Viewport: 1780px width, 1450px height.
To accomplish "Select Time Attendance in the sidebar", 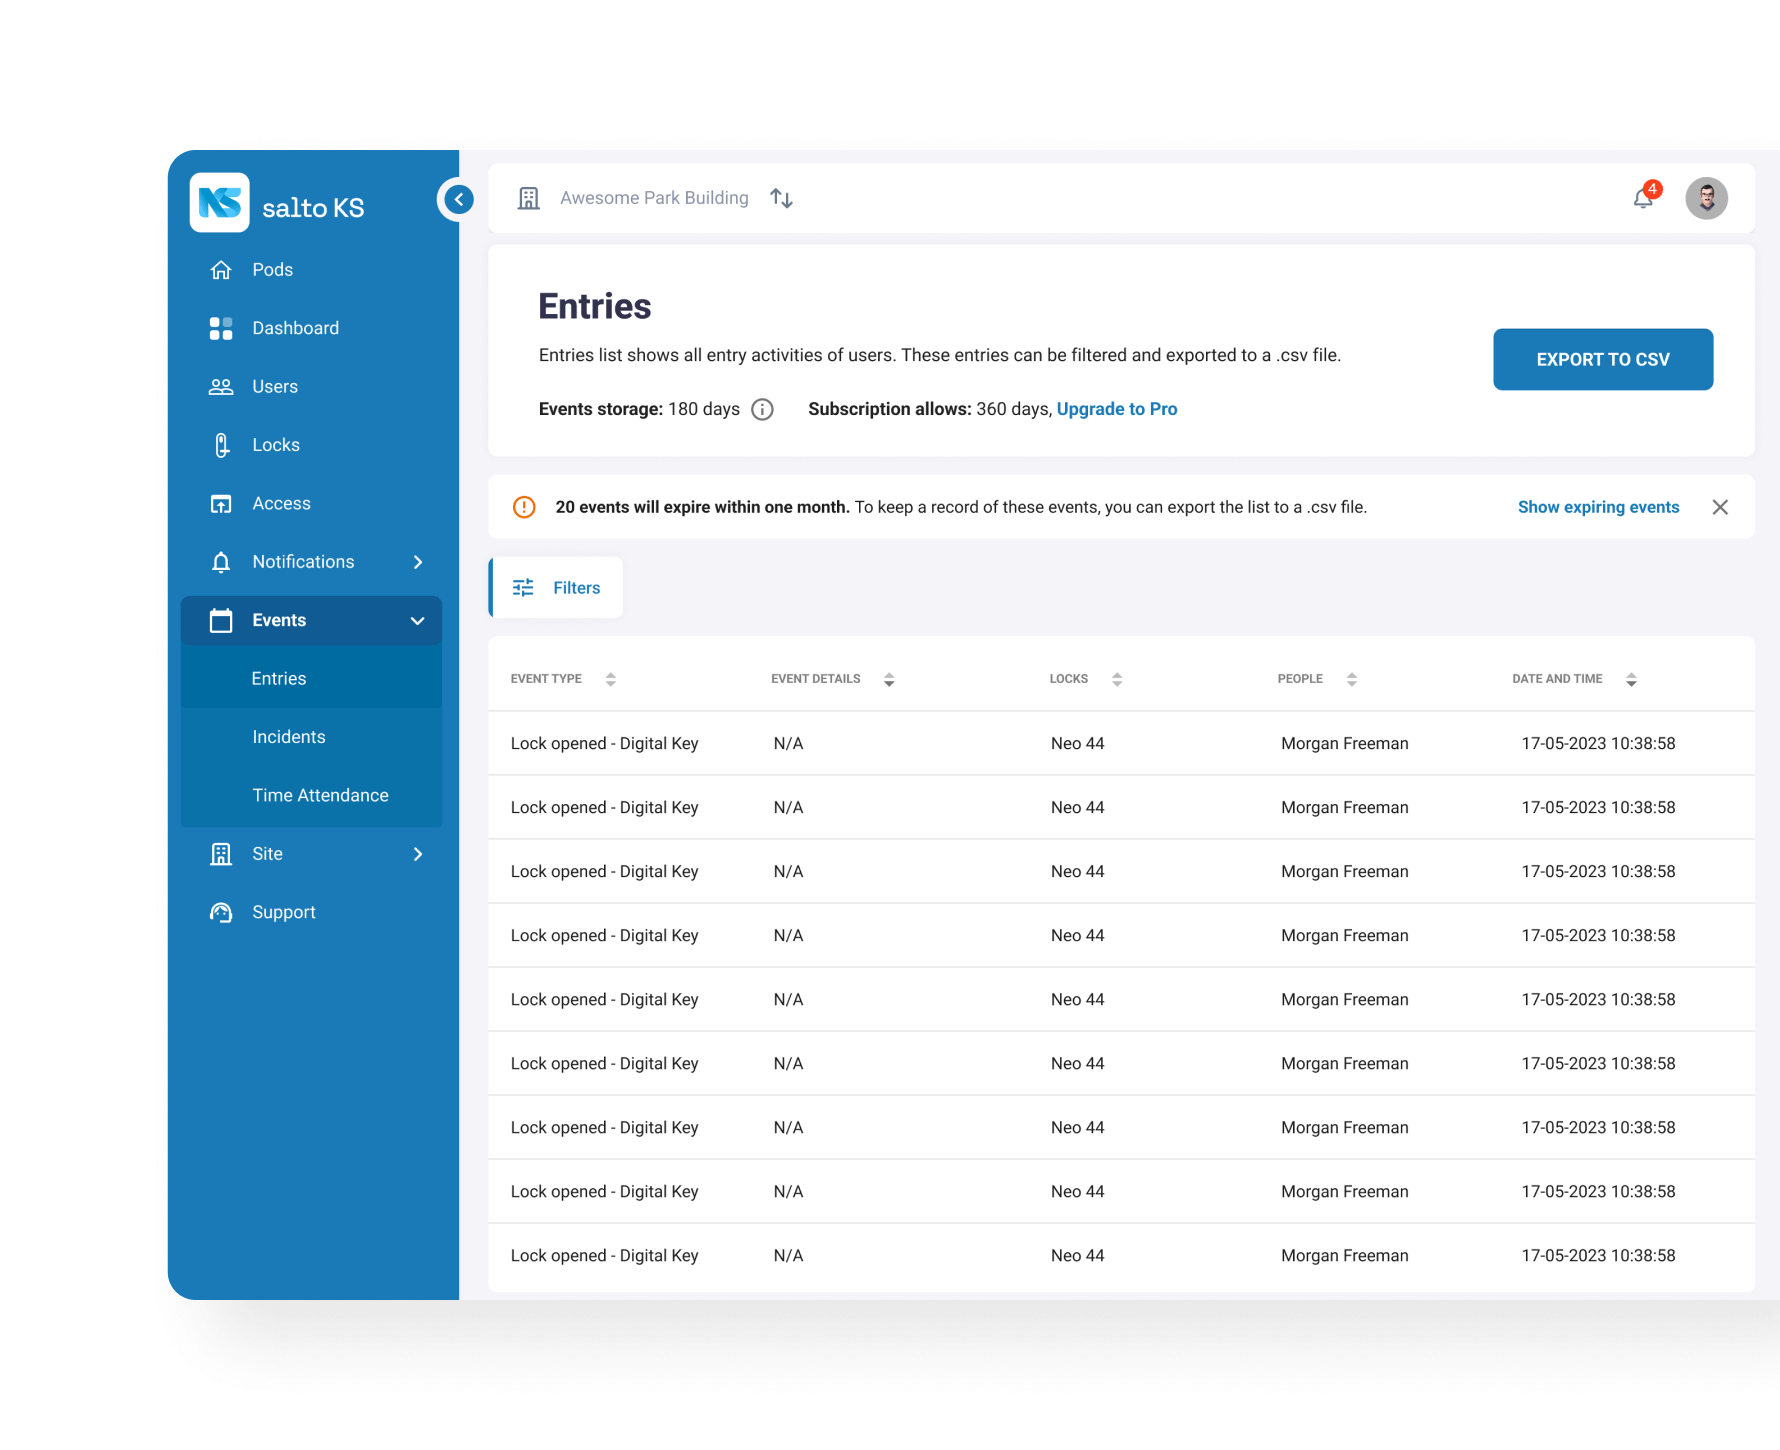I will coord(320,795).
